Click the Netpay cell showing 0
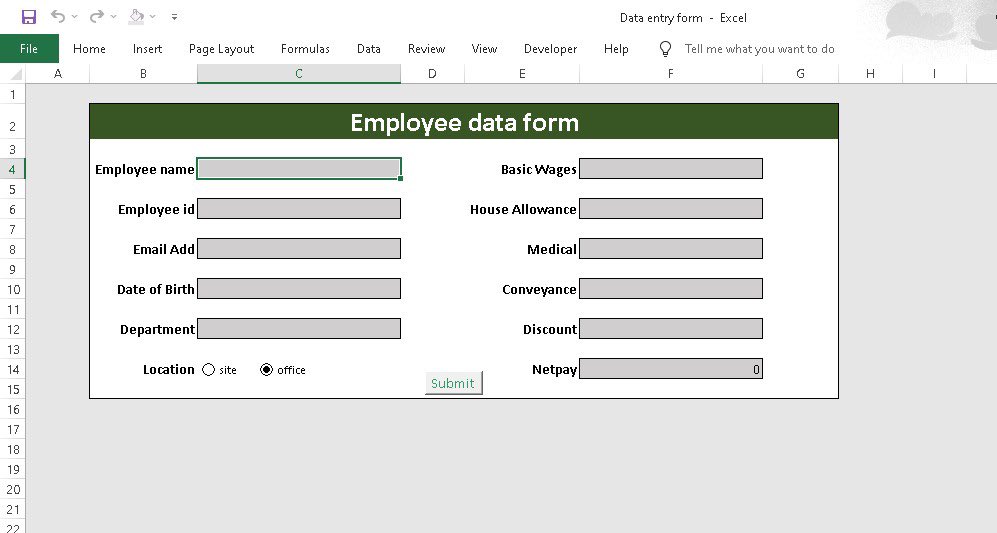Image resolution: width=997 pixels, height=533 pixels. pos(671,369)
